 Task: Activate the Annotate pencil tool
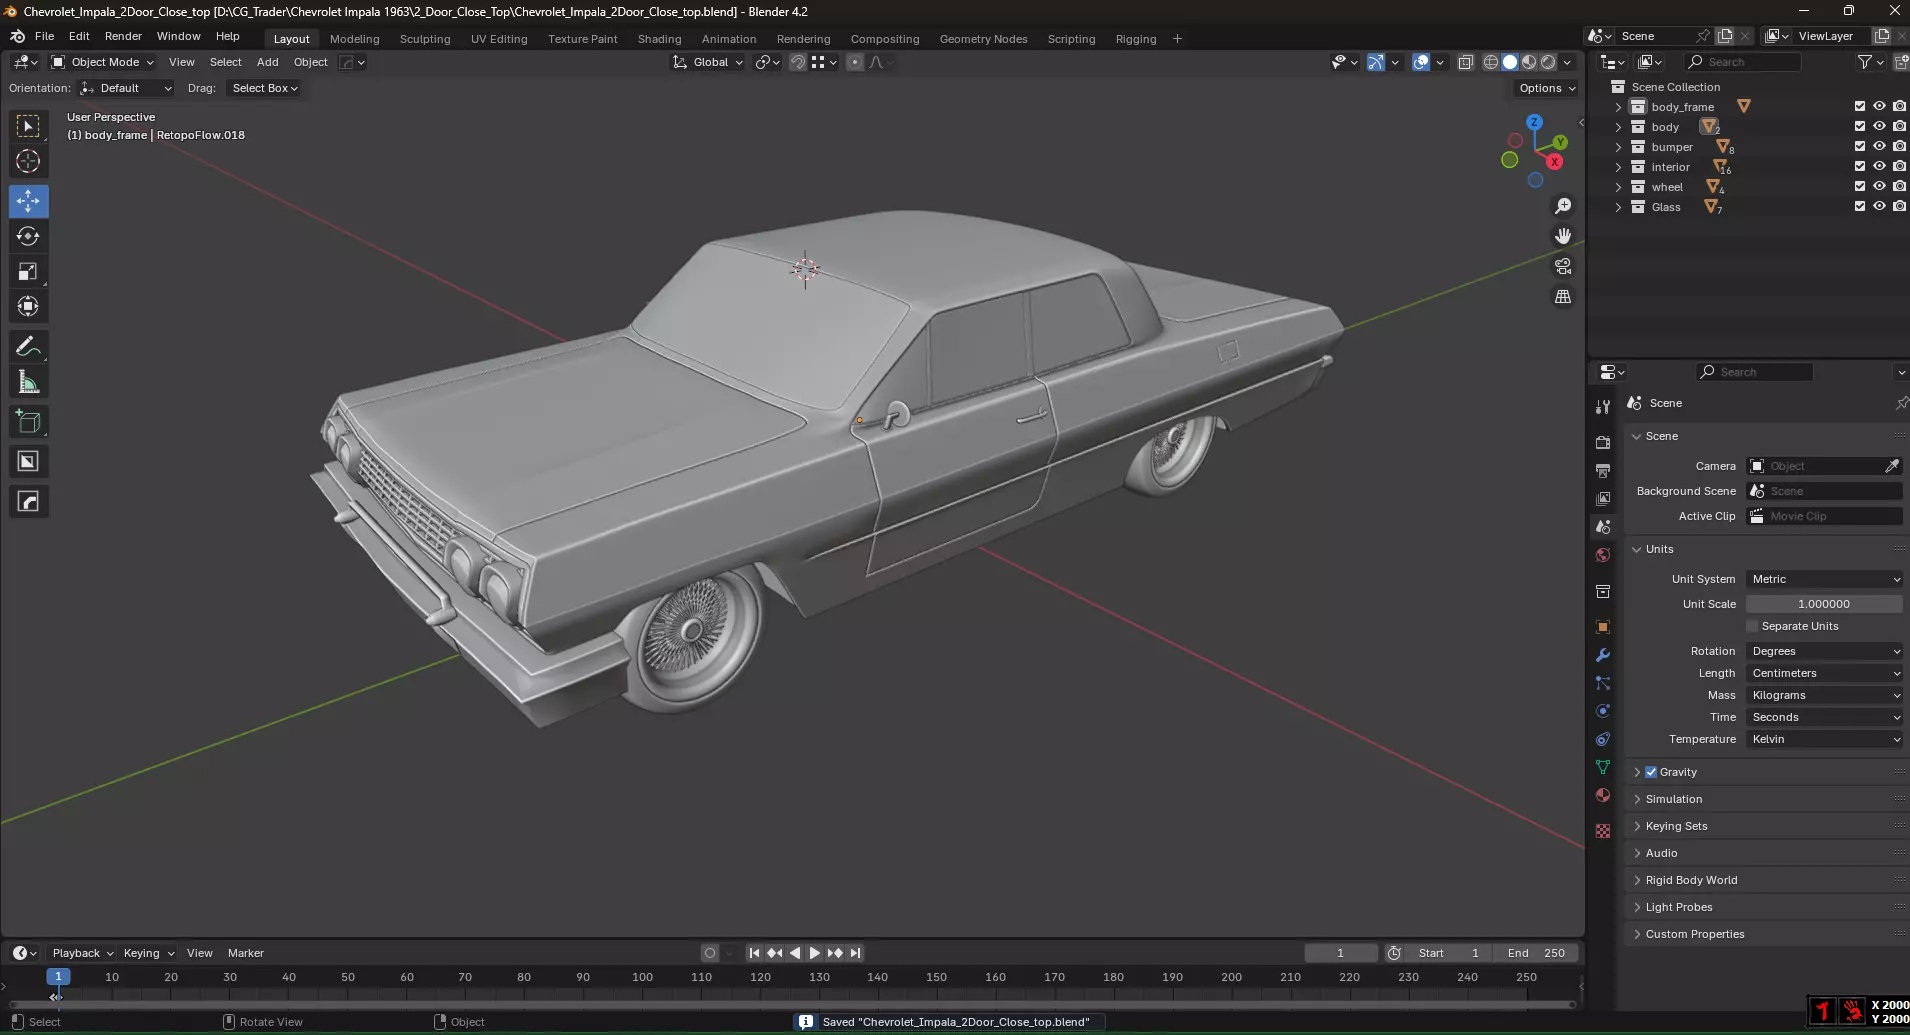[x=28, y=347]
